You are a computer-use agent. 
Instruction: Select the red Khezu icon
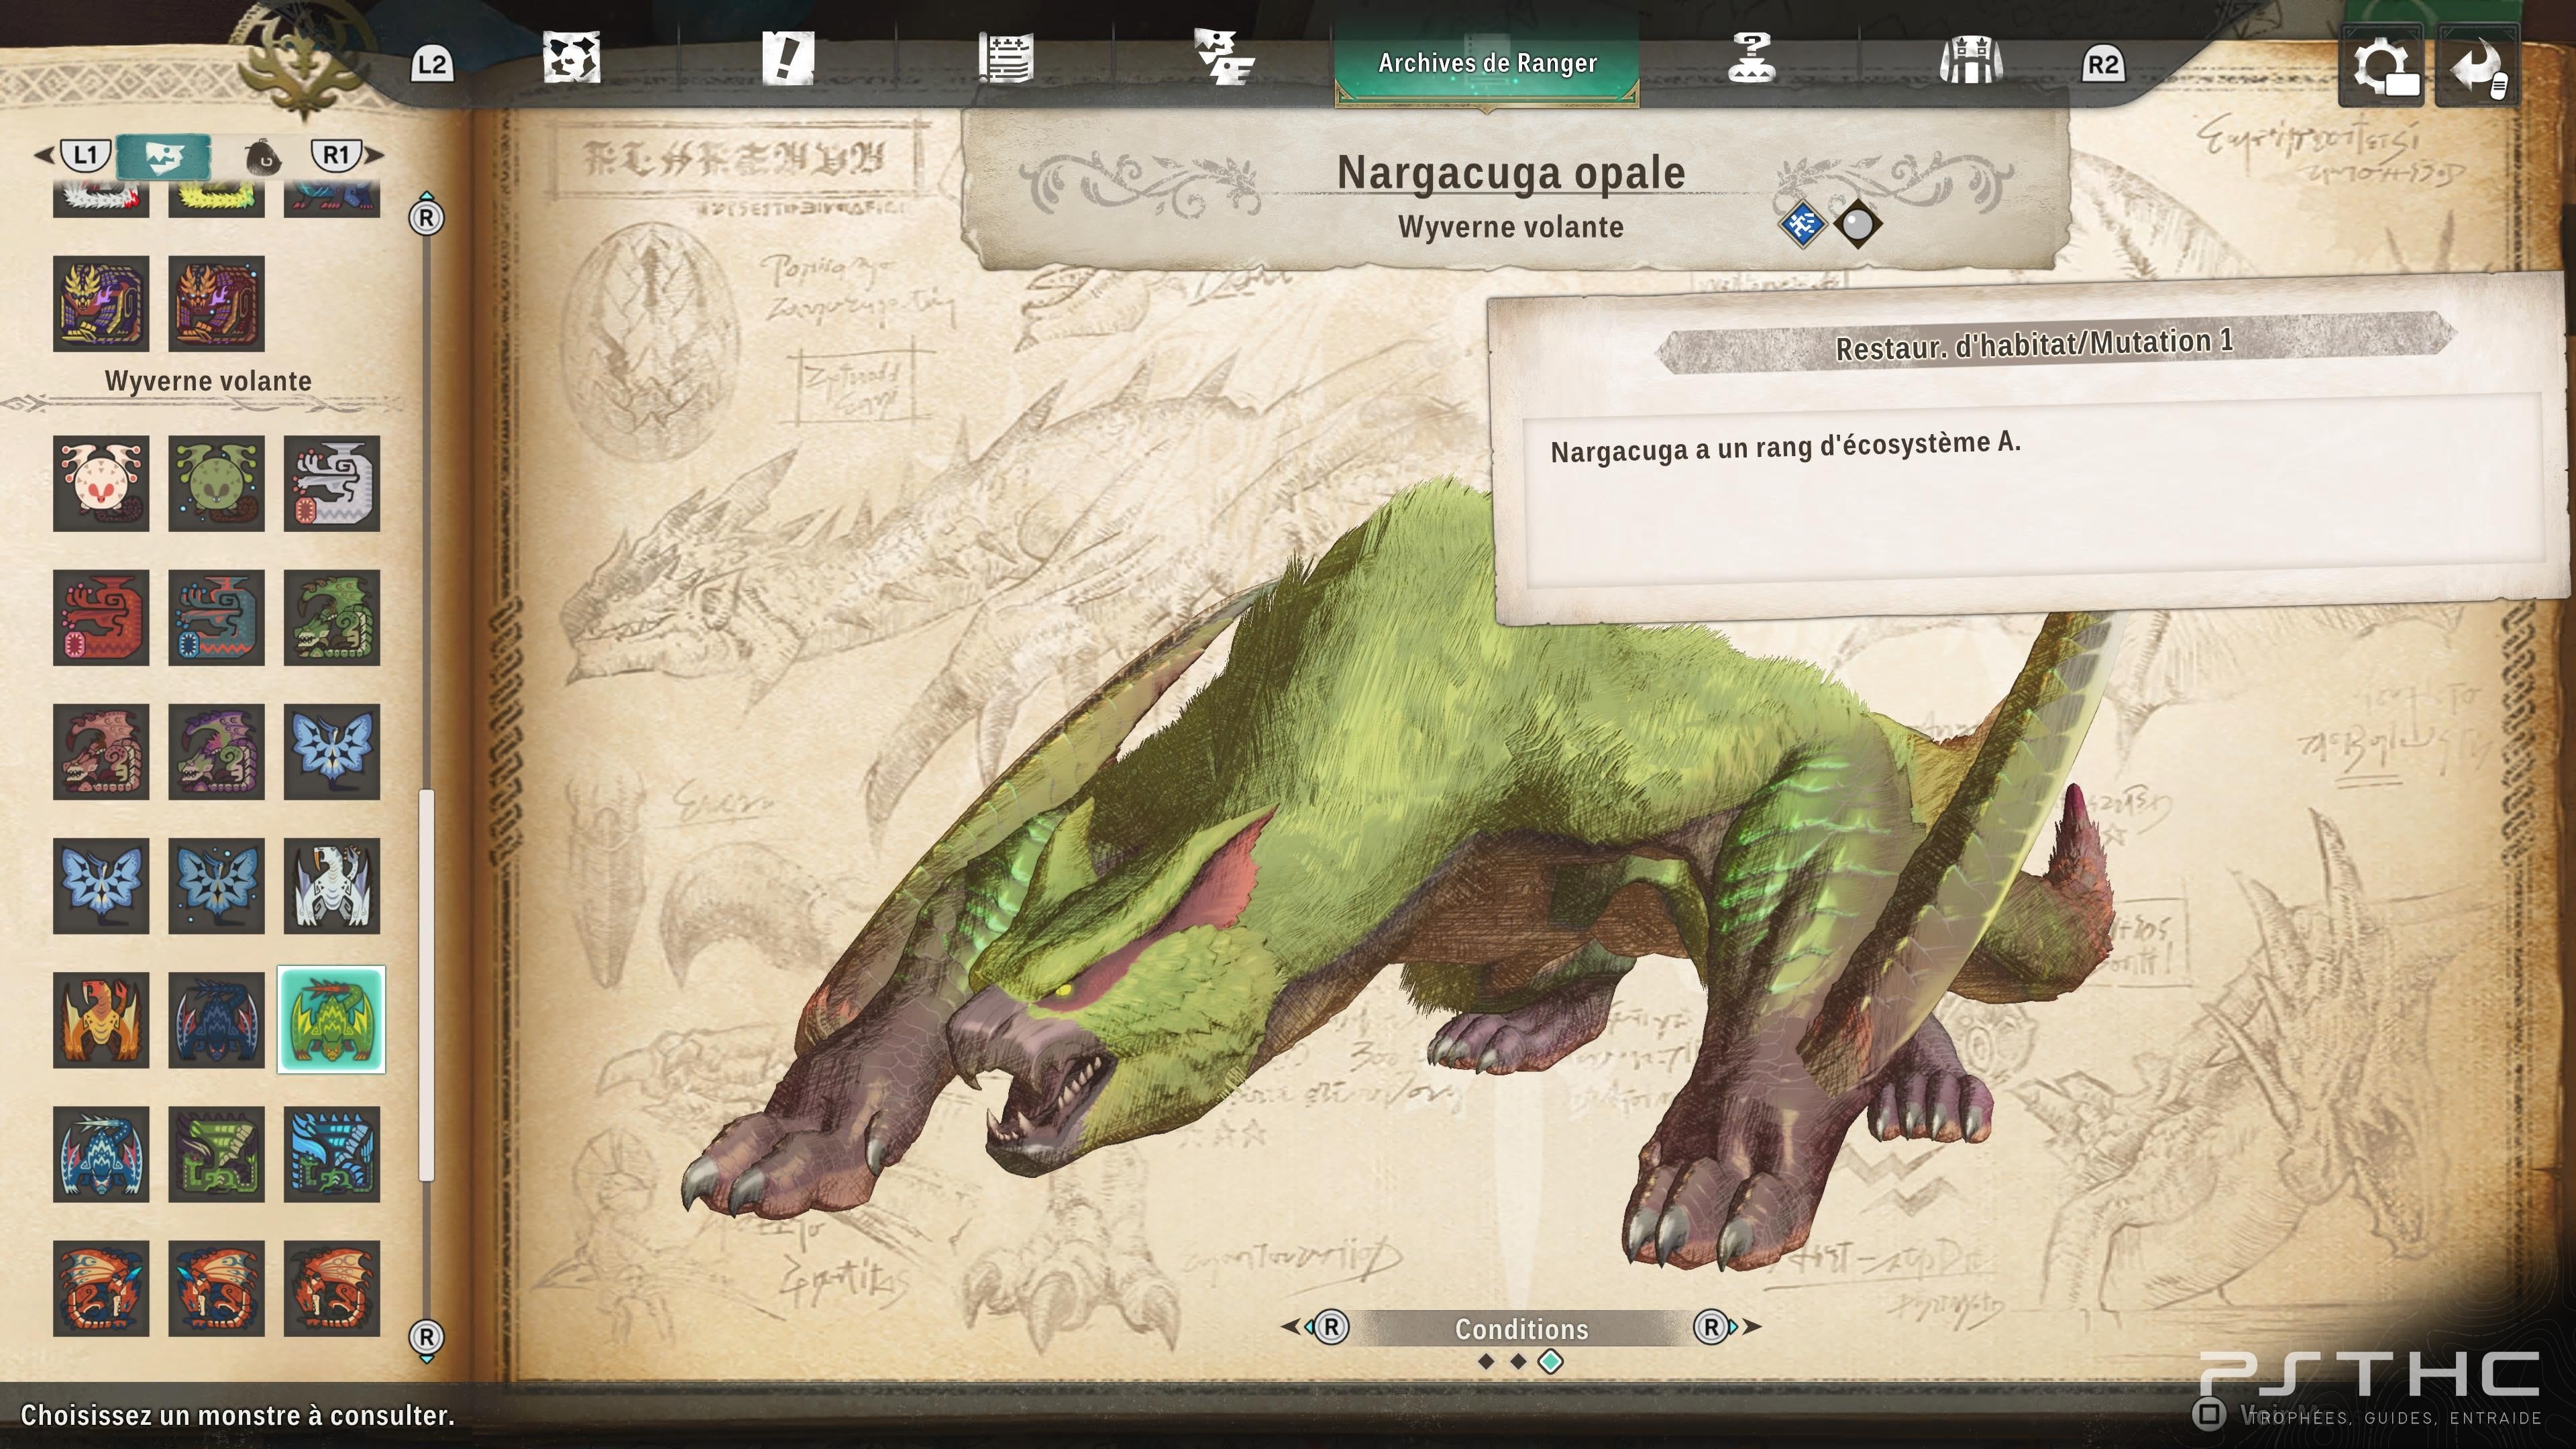pyautogui.click(x=101, y=617)
